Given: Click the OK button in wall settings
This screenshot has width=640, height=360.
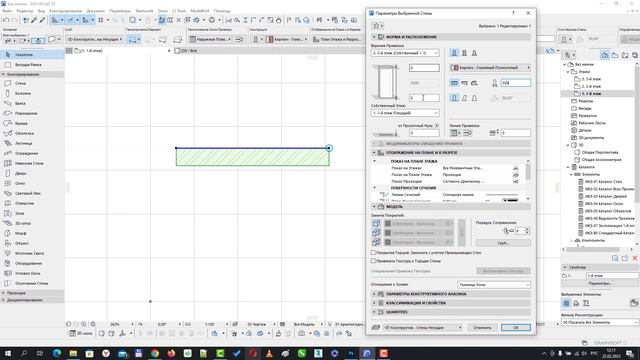Looking at the screenshot, I should click(516, 327).
